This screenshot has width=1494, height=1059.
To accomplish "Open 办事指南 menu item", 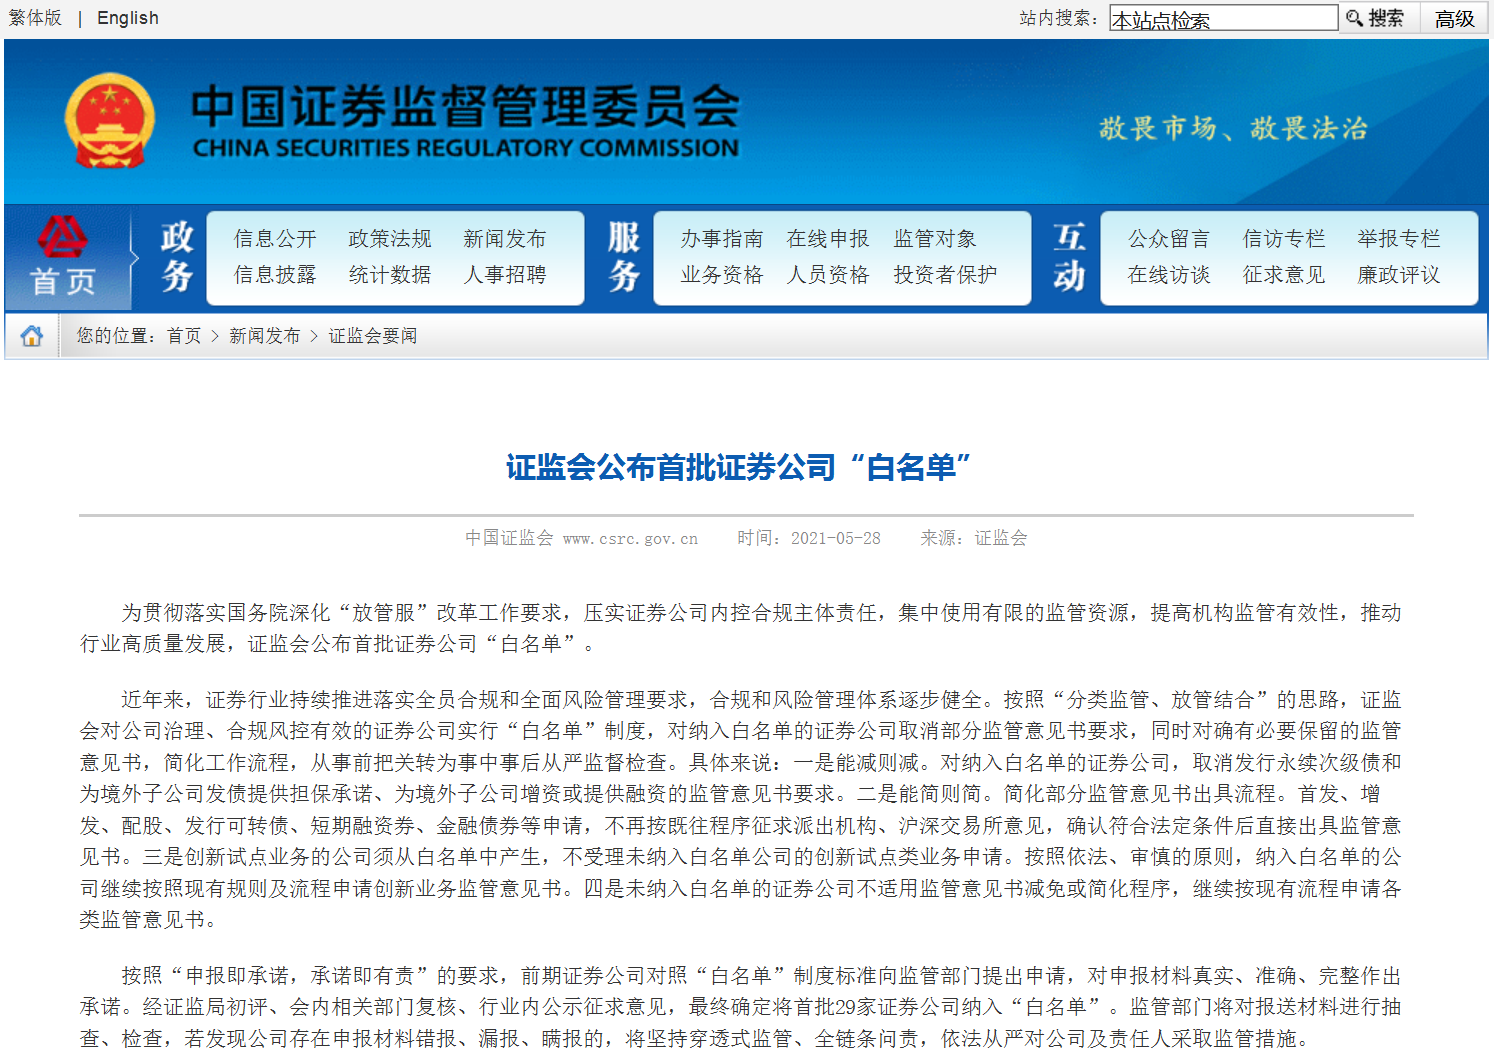I will pos(722,239).
